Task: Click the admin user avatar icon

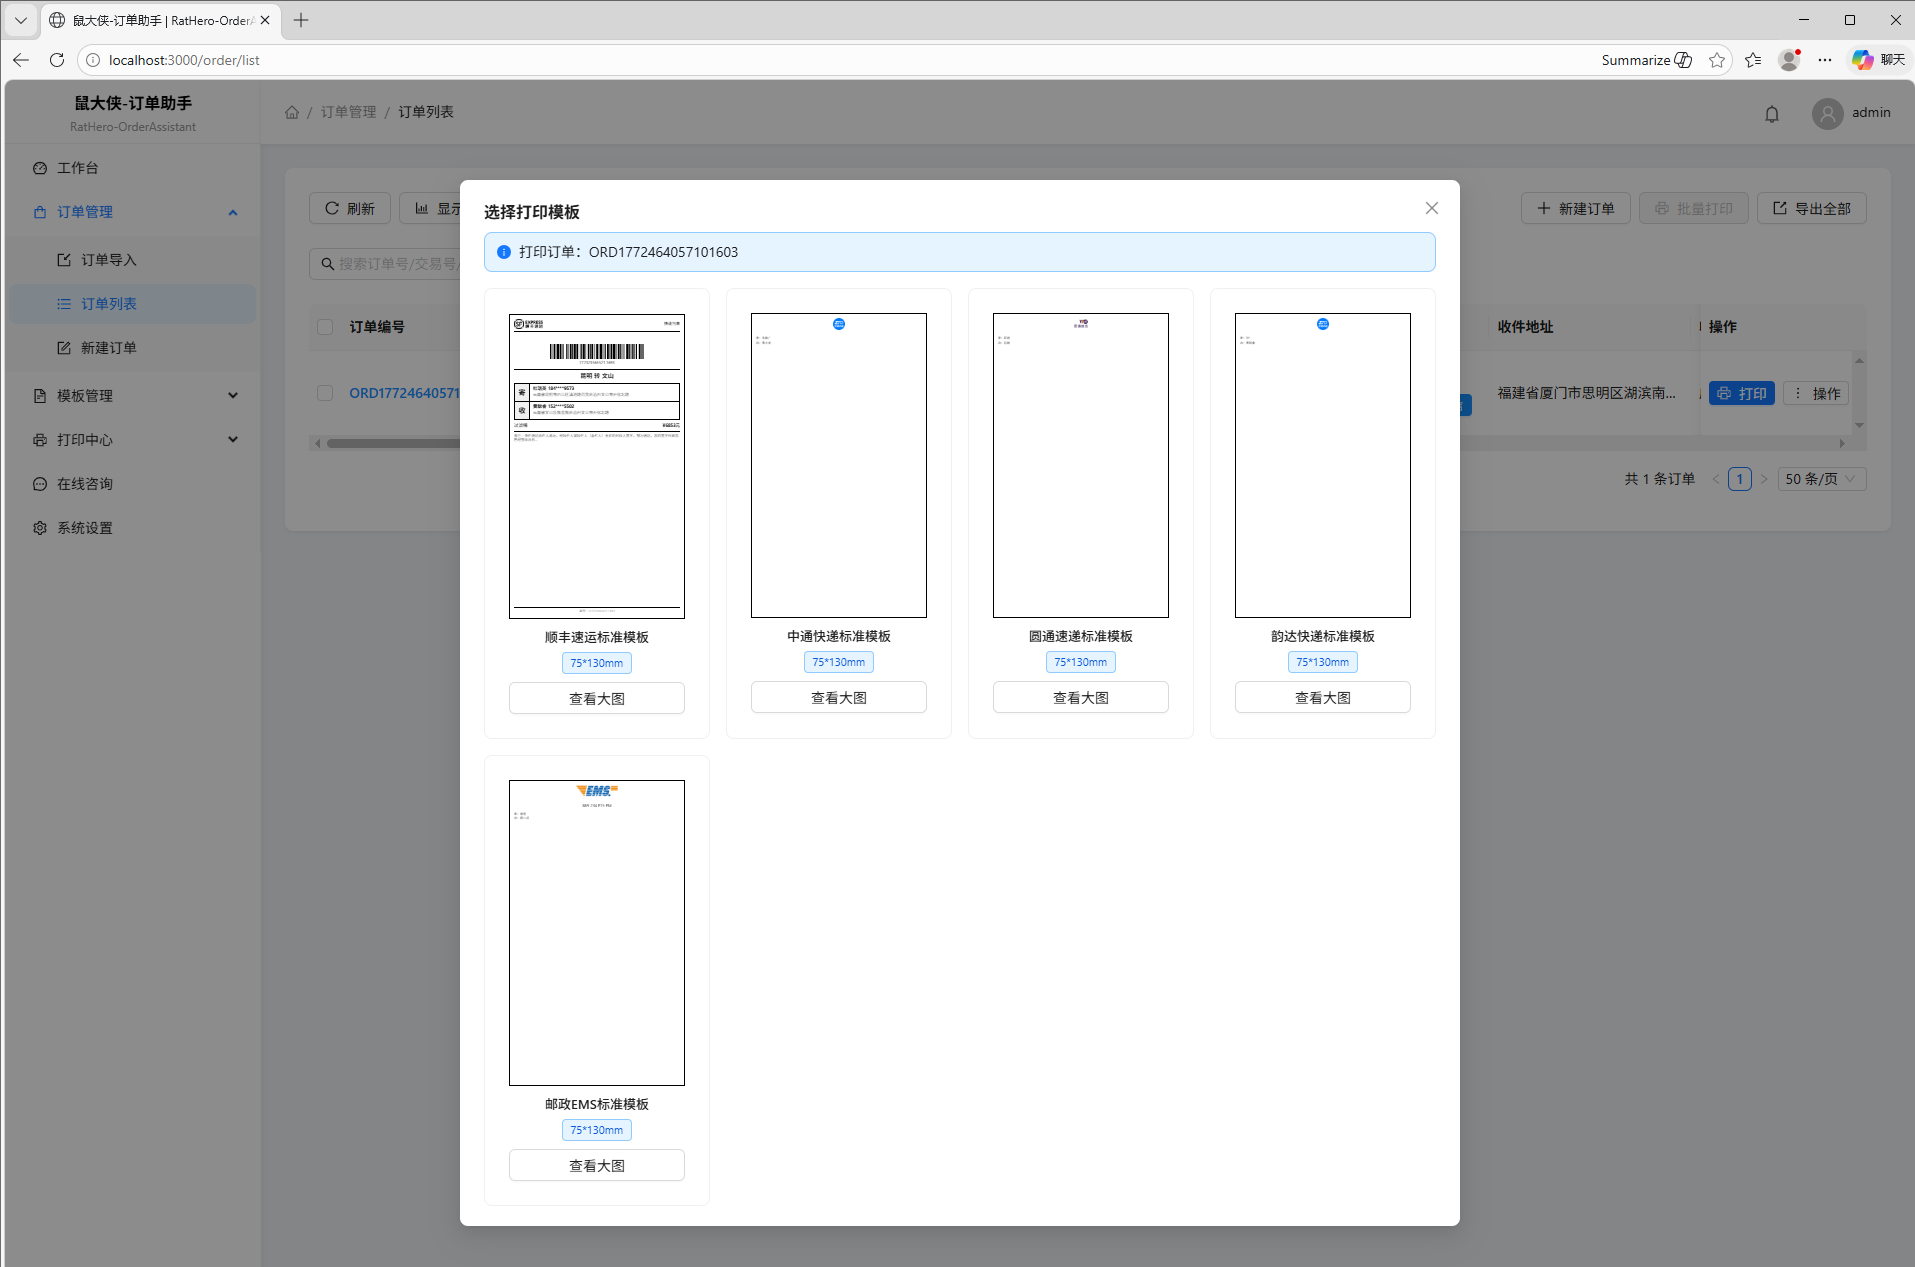Action: (x=1827, y=114)
